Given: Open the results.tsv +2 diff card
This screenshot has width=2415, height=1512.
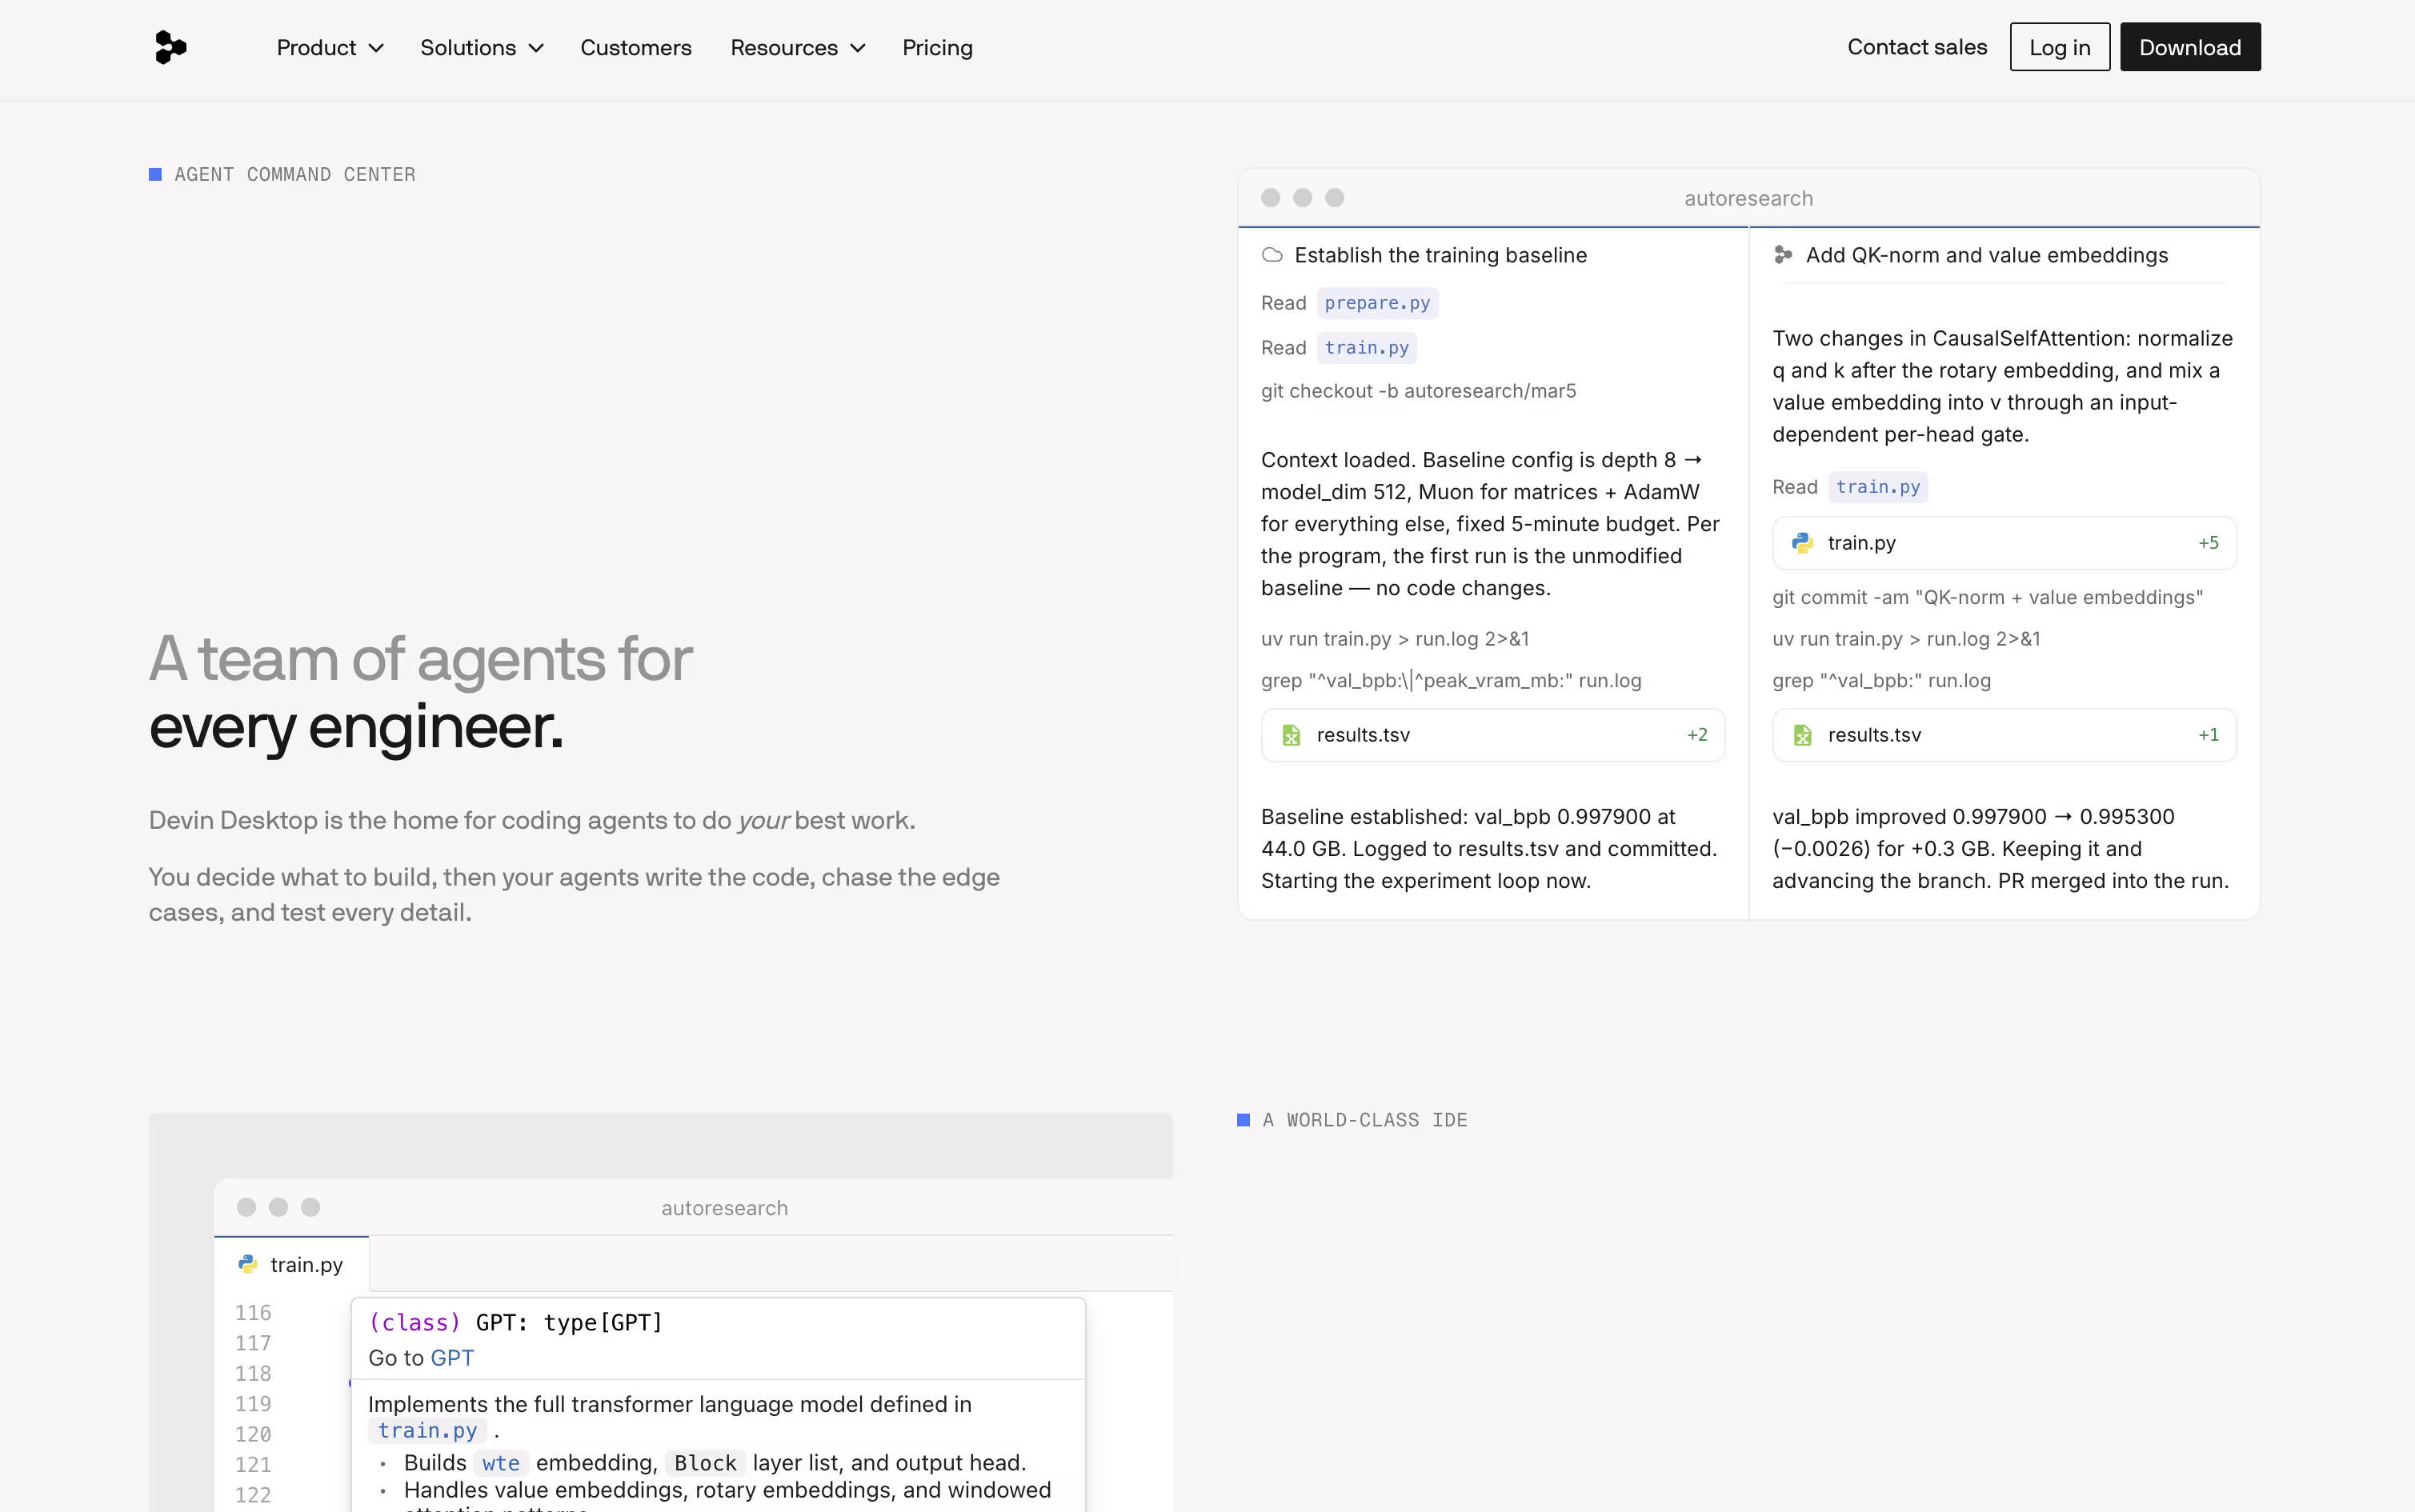Looking at the screenshot, I should tap(1492, 735).
